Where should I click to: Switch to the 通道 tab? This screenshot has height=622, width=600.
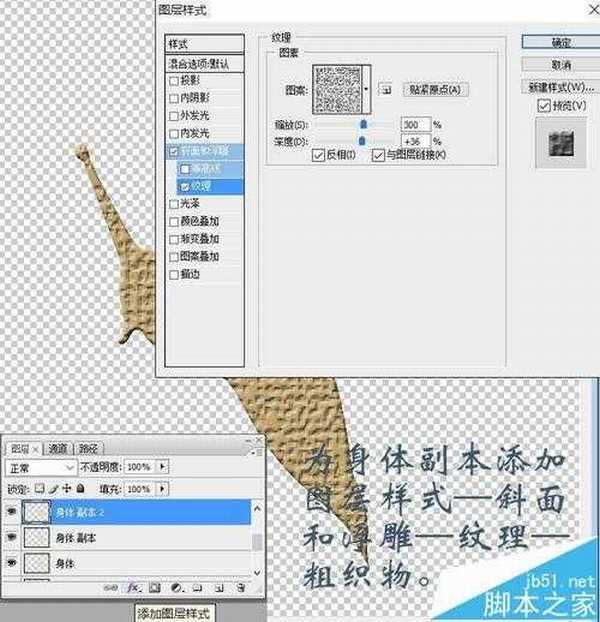pos(58,449)
